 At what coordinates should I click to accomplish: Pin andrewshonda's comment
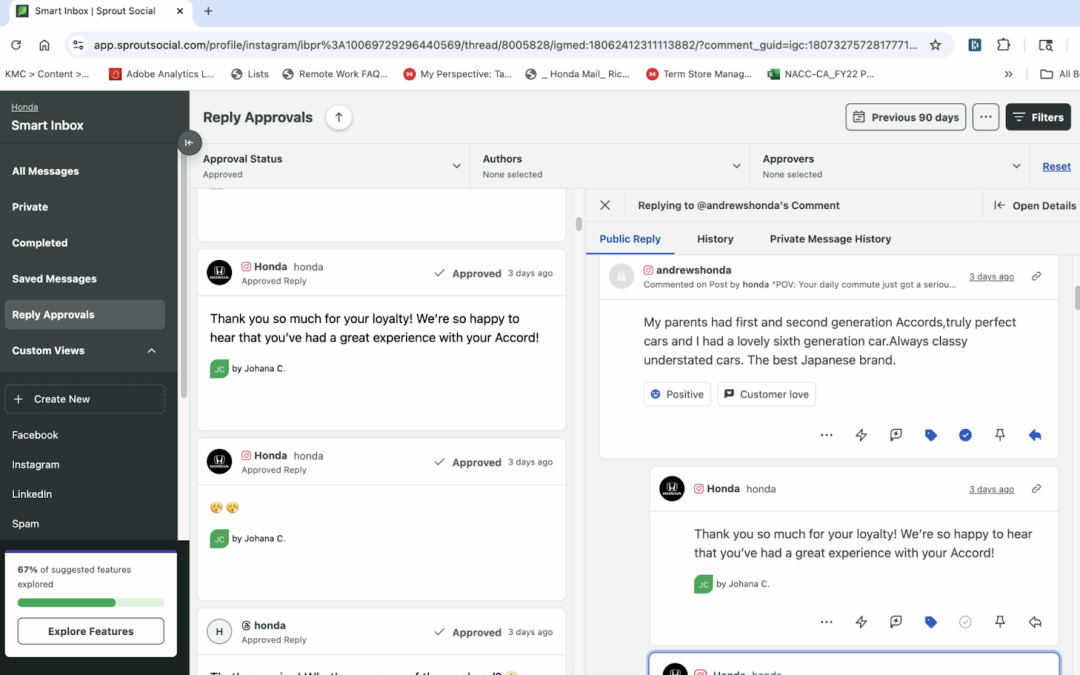click(x=999, y=435)
